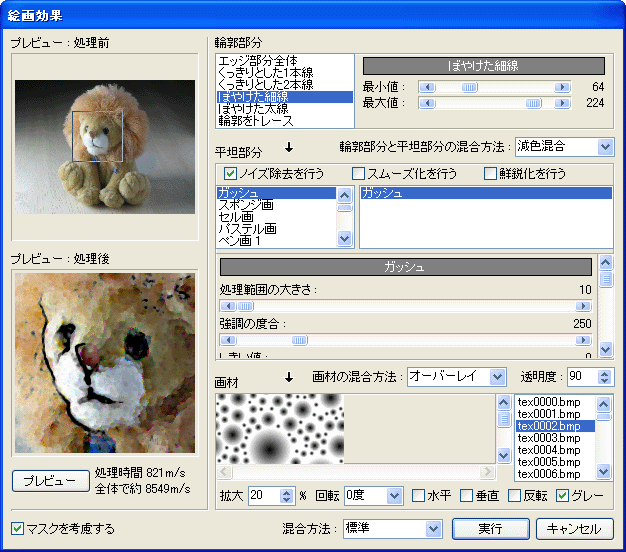This screenshot has height=552, width=626.
Task: Enable 鮮鋭化を行う checkbox
Action: coord(490,174)
